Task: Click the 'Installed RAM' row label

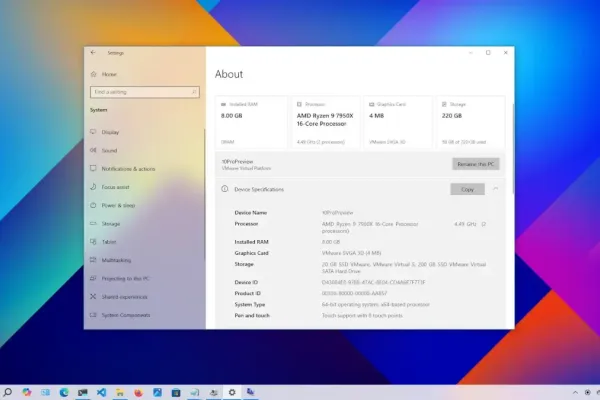Action: click(x=251, y=242)
